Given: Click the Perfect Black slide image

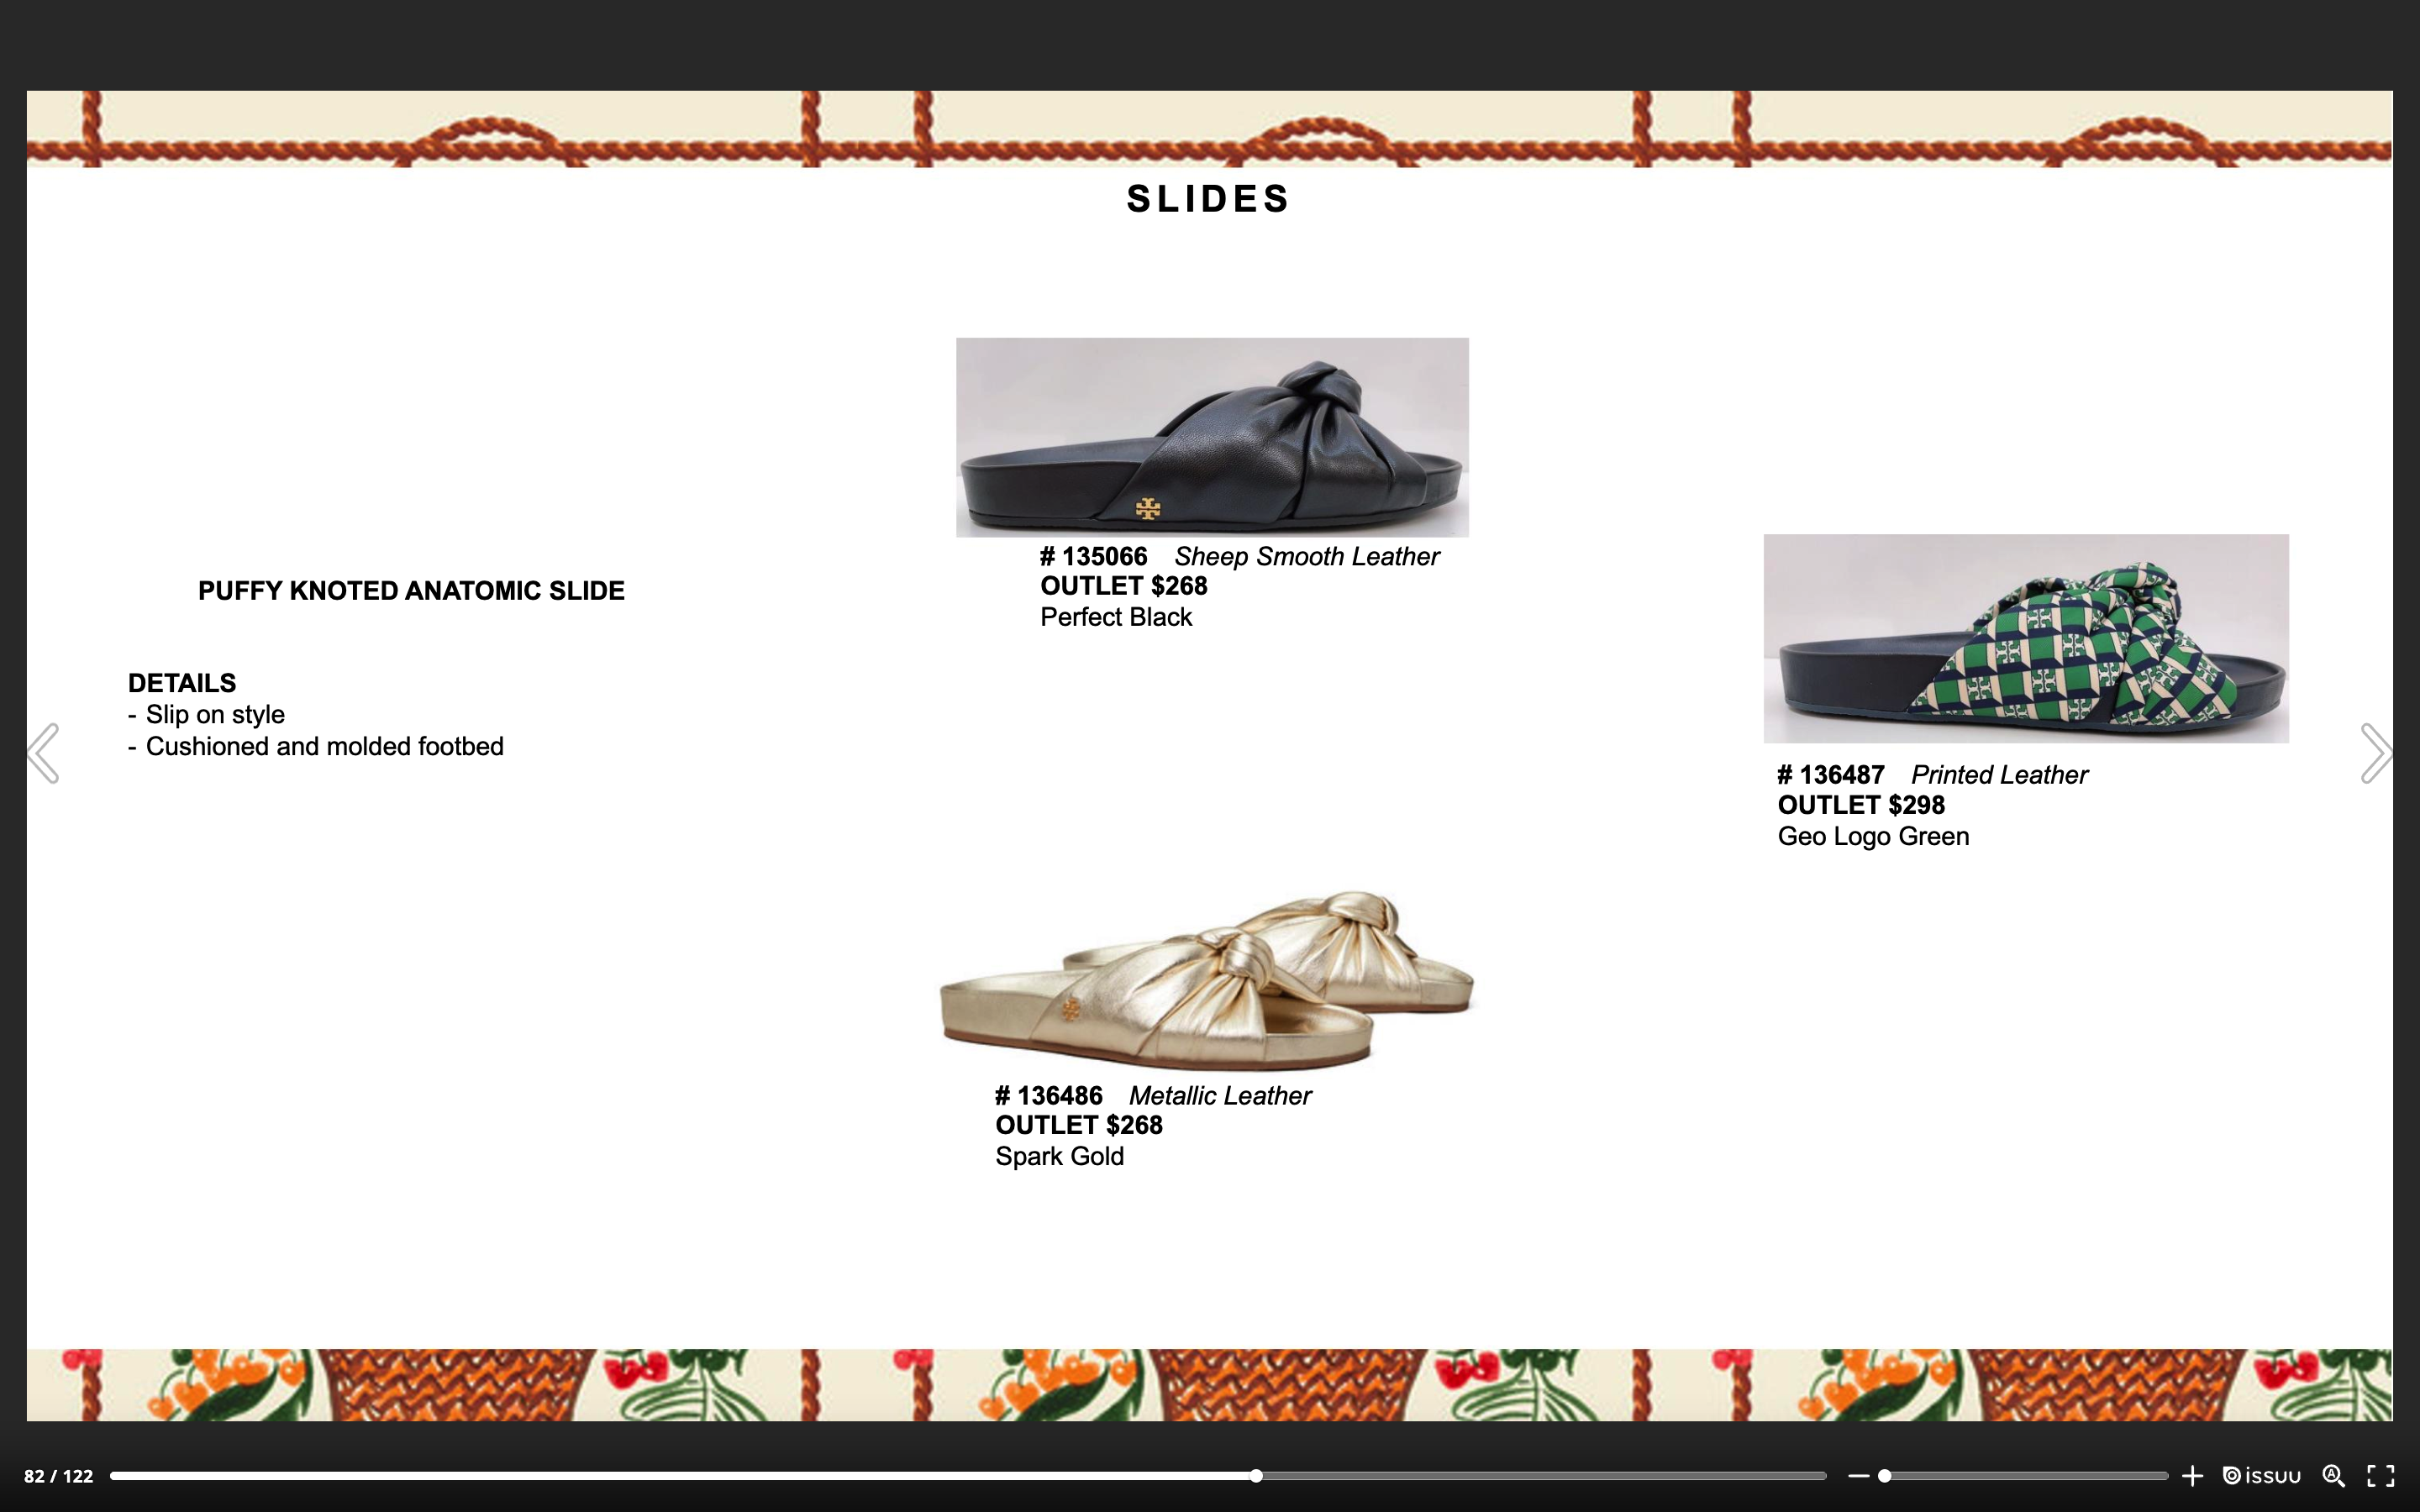Looking at the screenshot, I should (1212, 437).
